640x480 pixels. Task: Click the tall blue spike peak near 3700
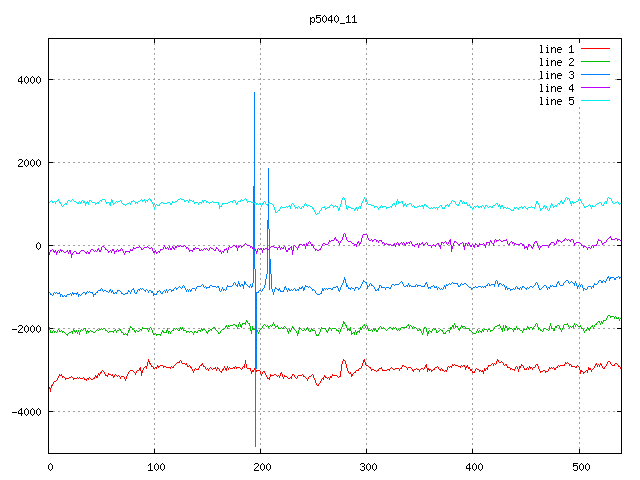pyautogui.click(x=254, y=93)
